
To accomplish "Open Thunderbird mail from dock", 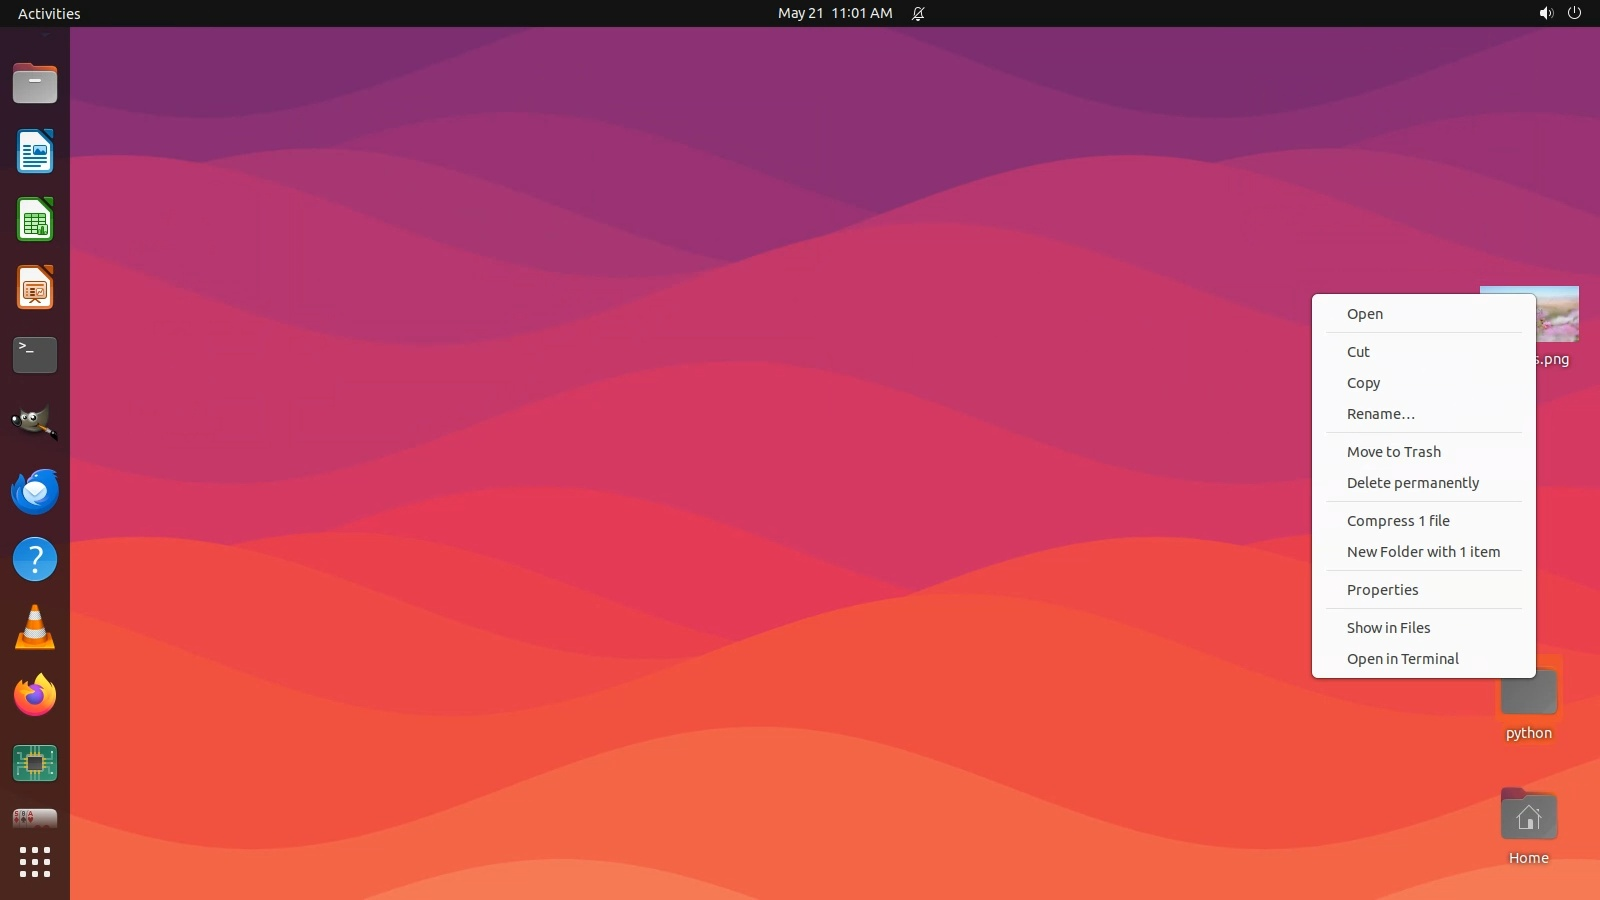I will (x=35, y=491).
